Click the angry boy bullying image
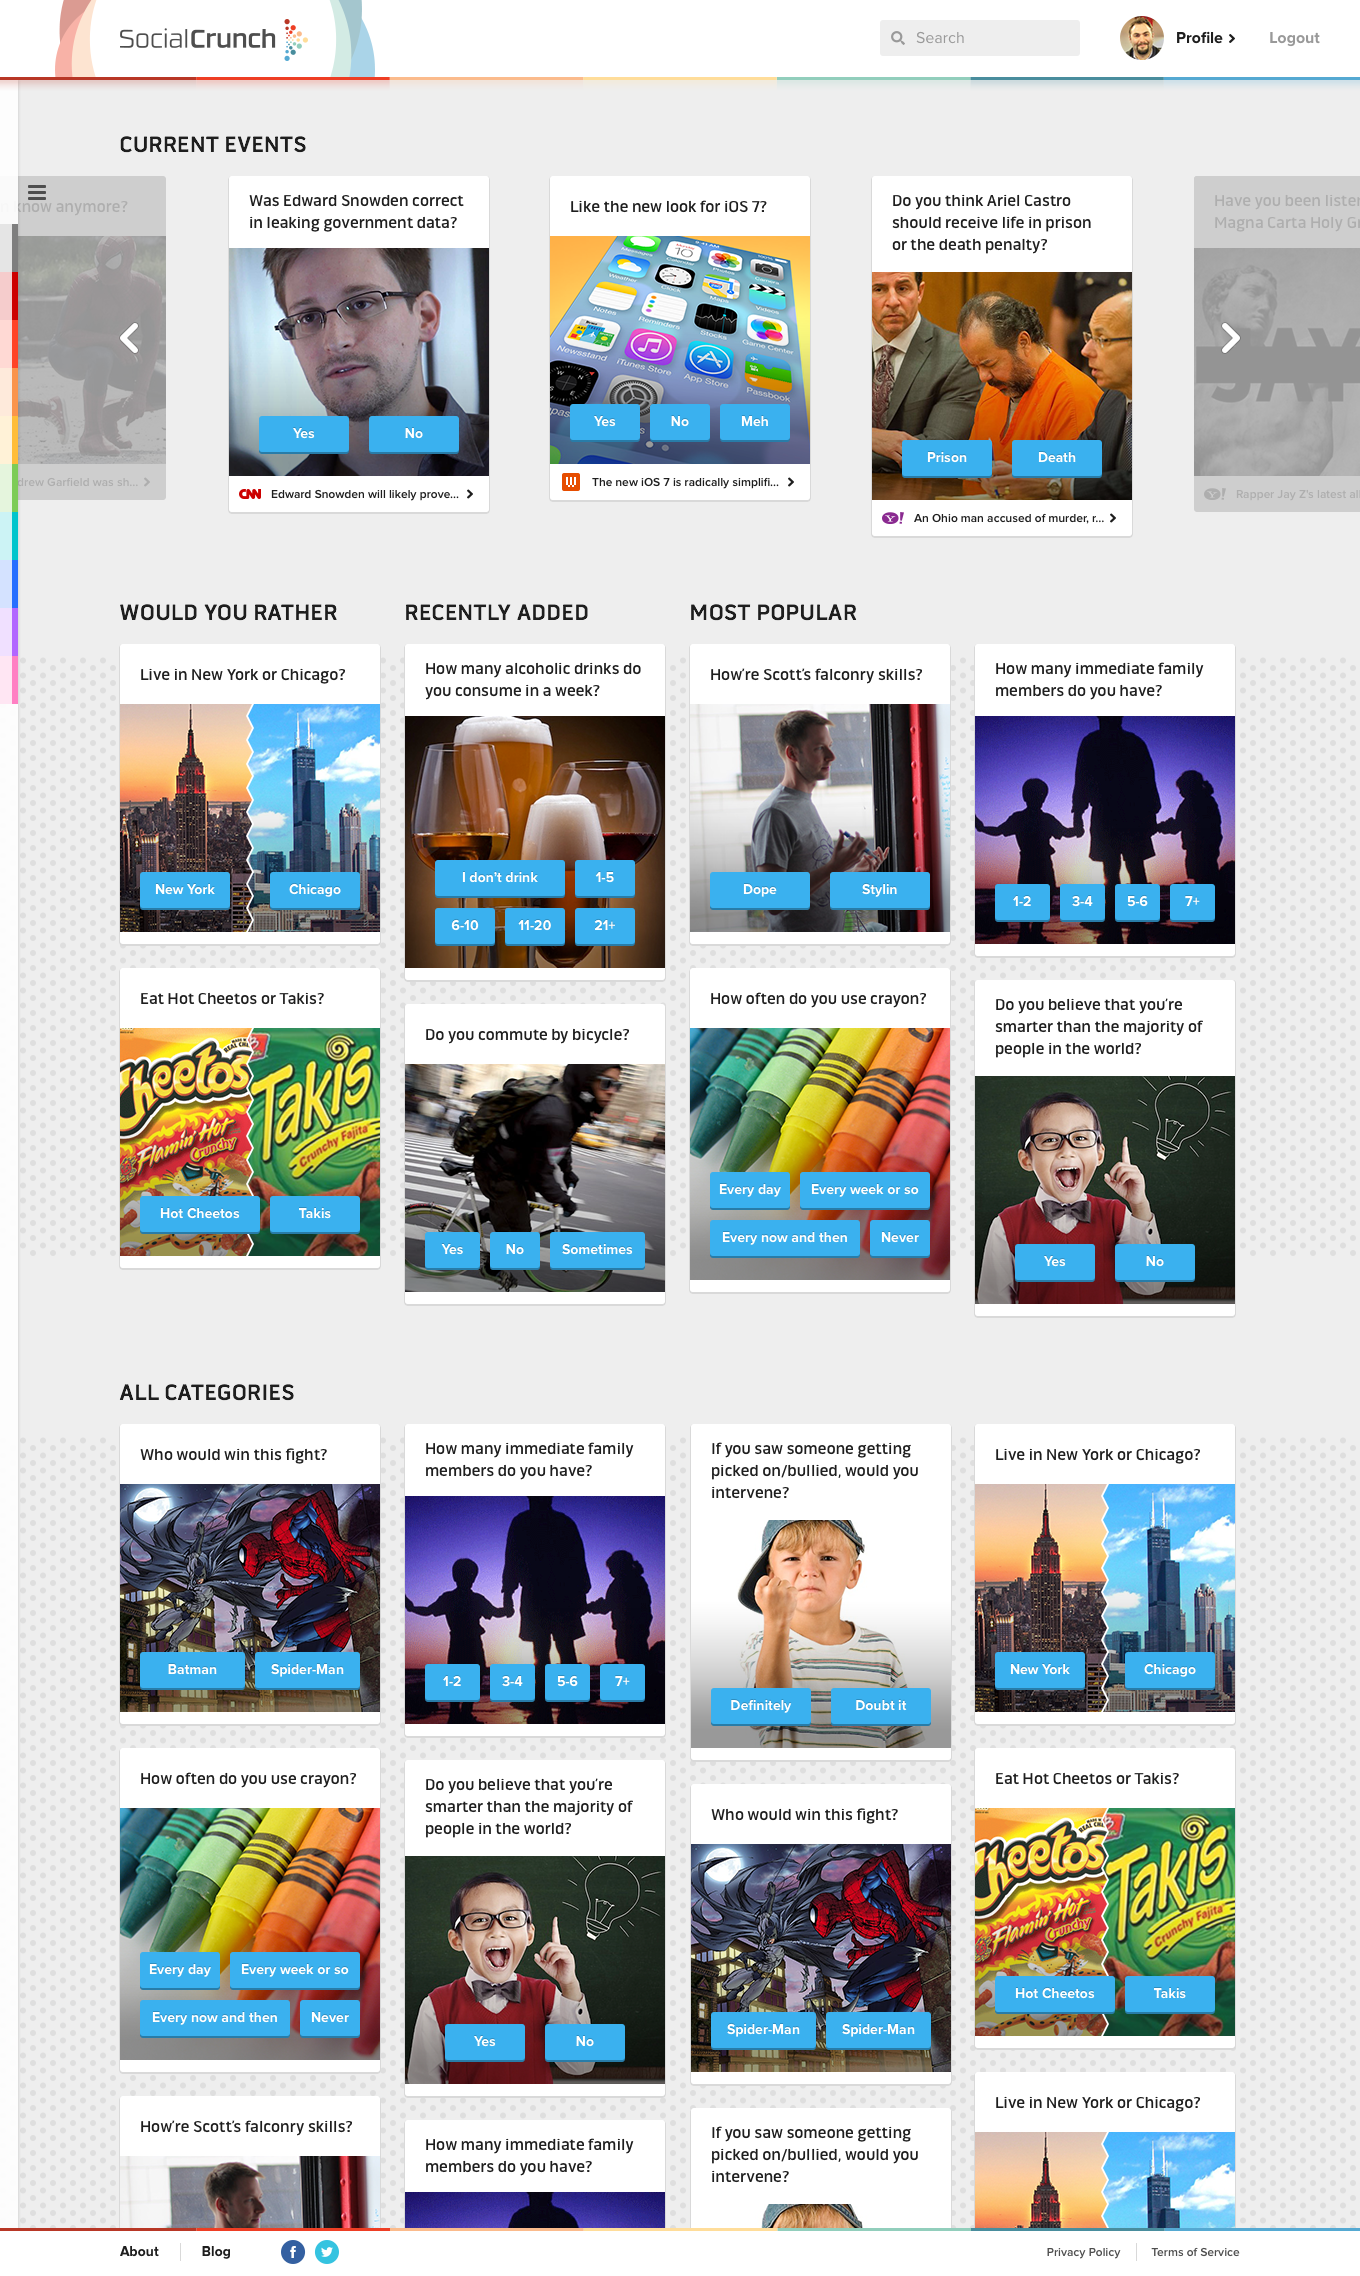Screen dimensions: 1360x2276 pos(821,1634)
